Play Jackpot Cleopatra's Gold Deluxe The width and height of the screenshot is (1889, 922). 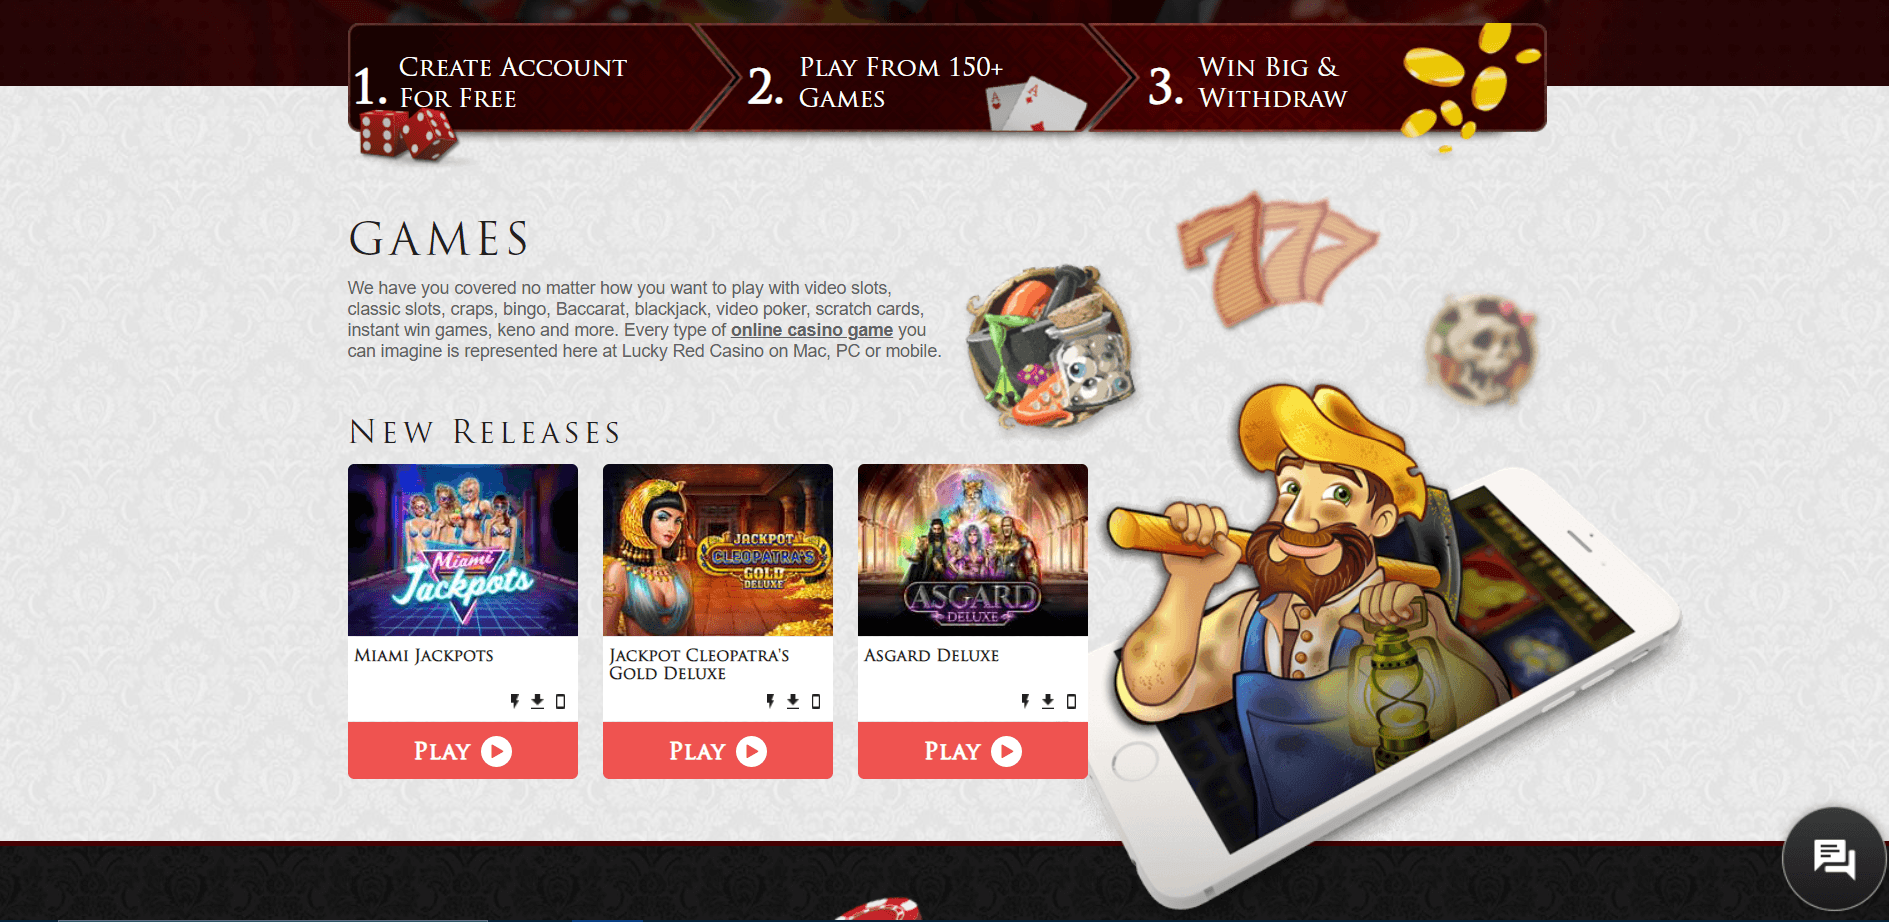pos(718,750)
